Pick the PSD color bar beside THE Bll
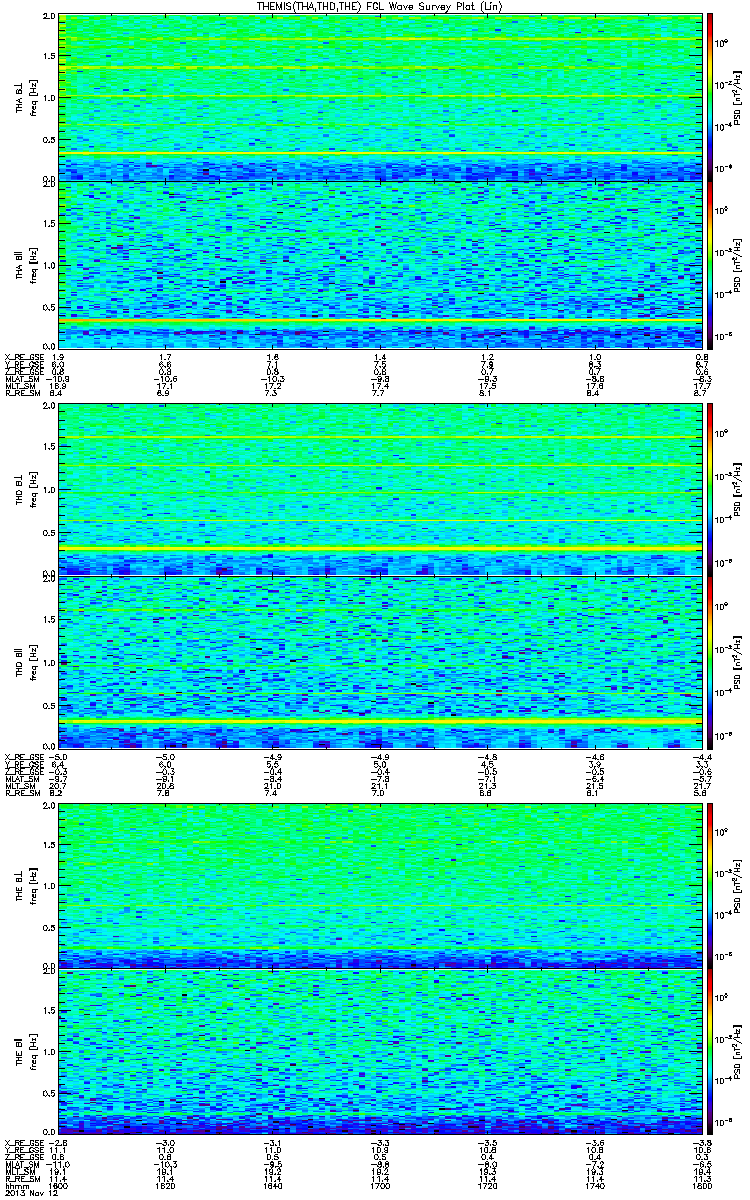Viewport: 750px width, 1200px height. click(711, 1052)
